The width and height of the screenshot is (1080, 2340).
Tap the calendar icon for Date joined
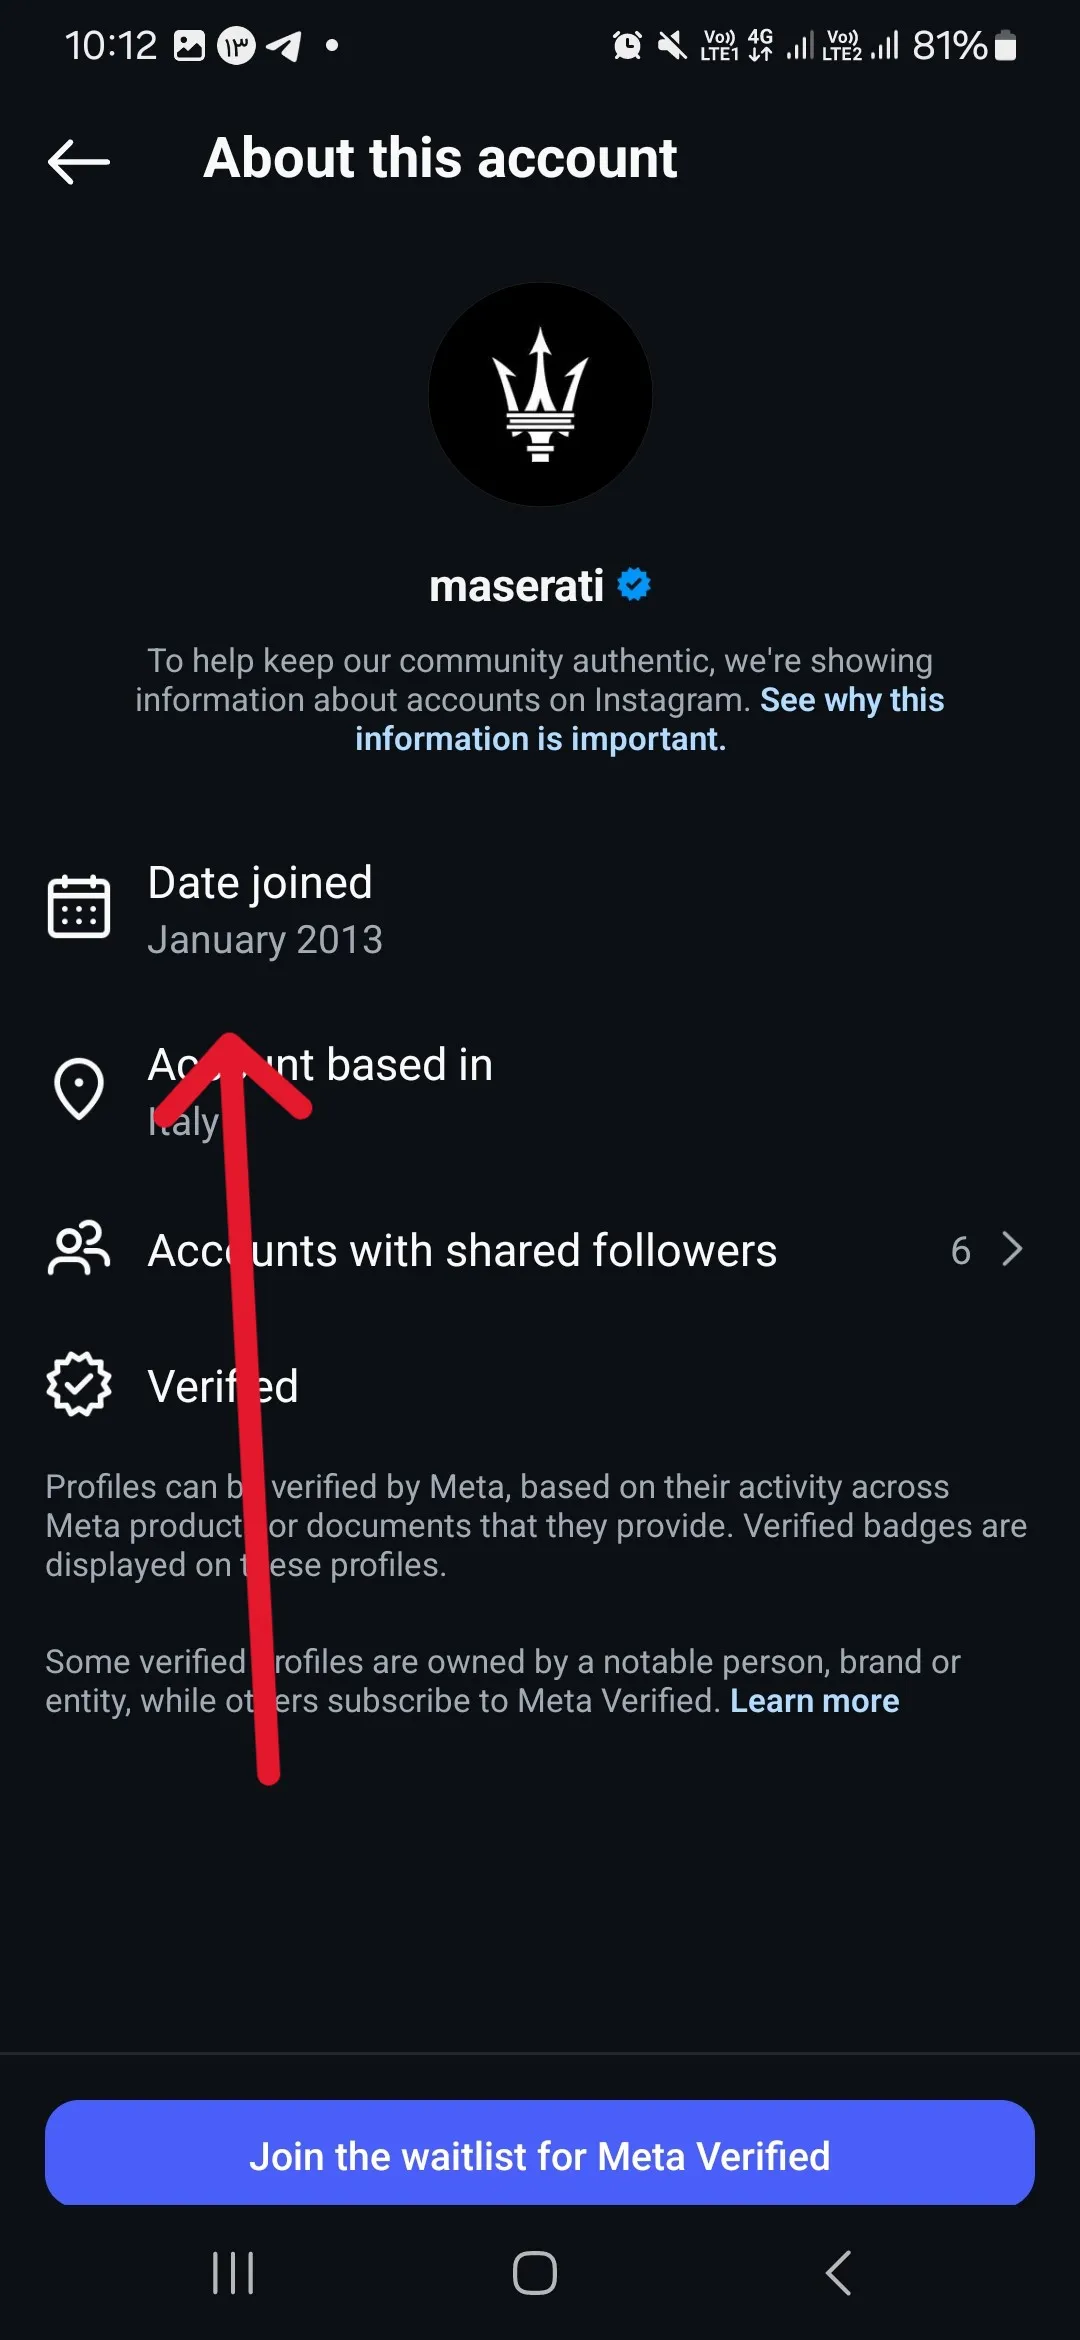coord(79,907)
